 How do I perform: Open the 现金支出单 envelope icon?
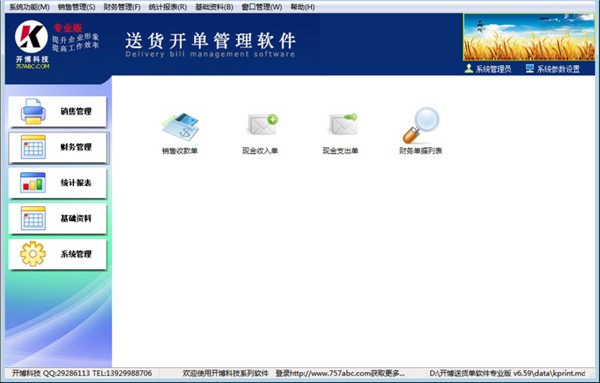tap(343, 124)
